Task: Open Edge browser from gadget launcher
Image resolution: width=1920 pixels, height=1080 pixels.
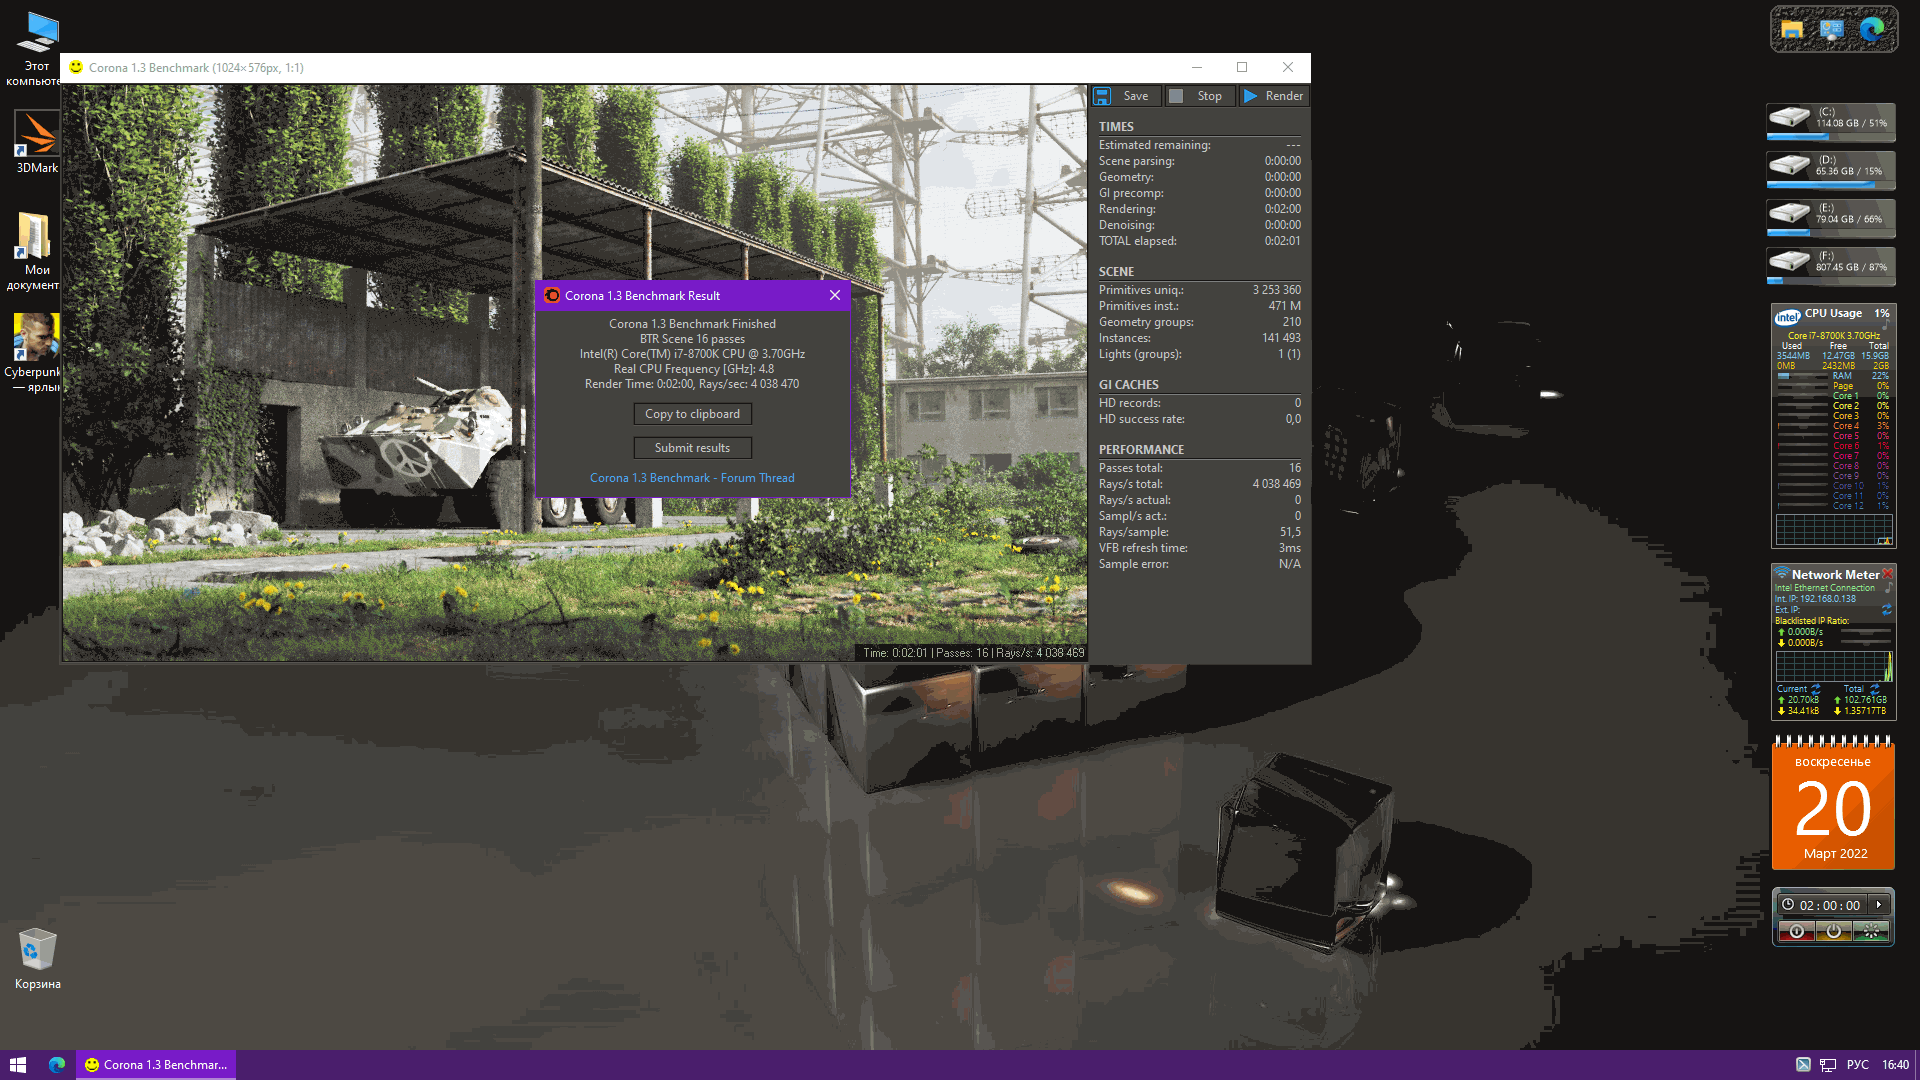Action: tap(1872, 29)
